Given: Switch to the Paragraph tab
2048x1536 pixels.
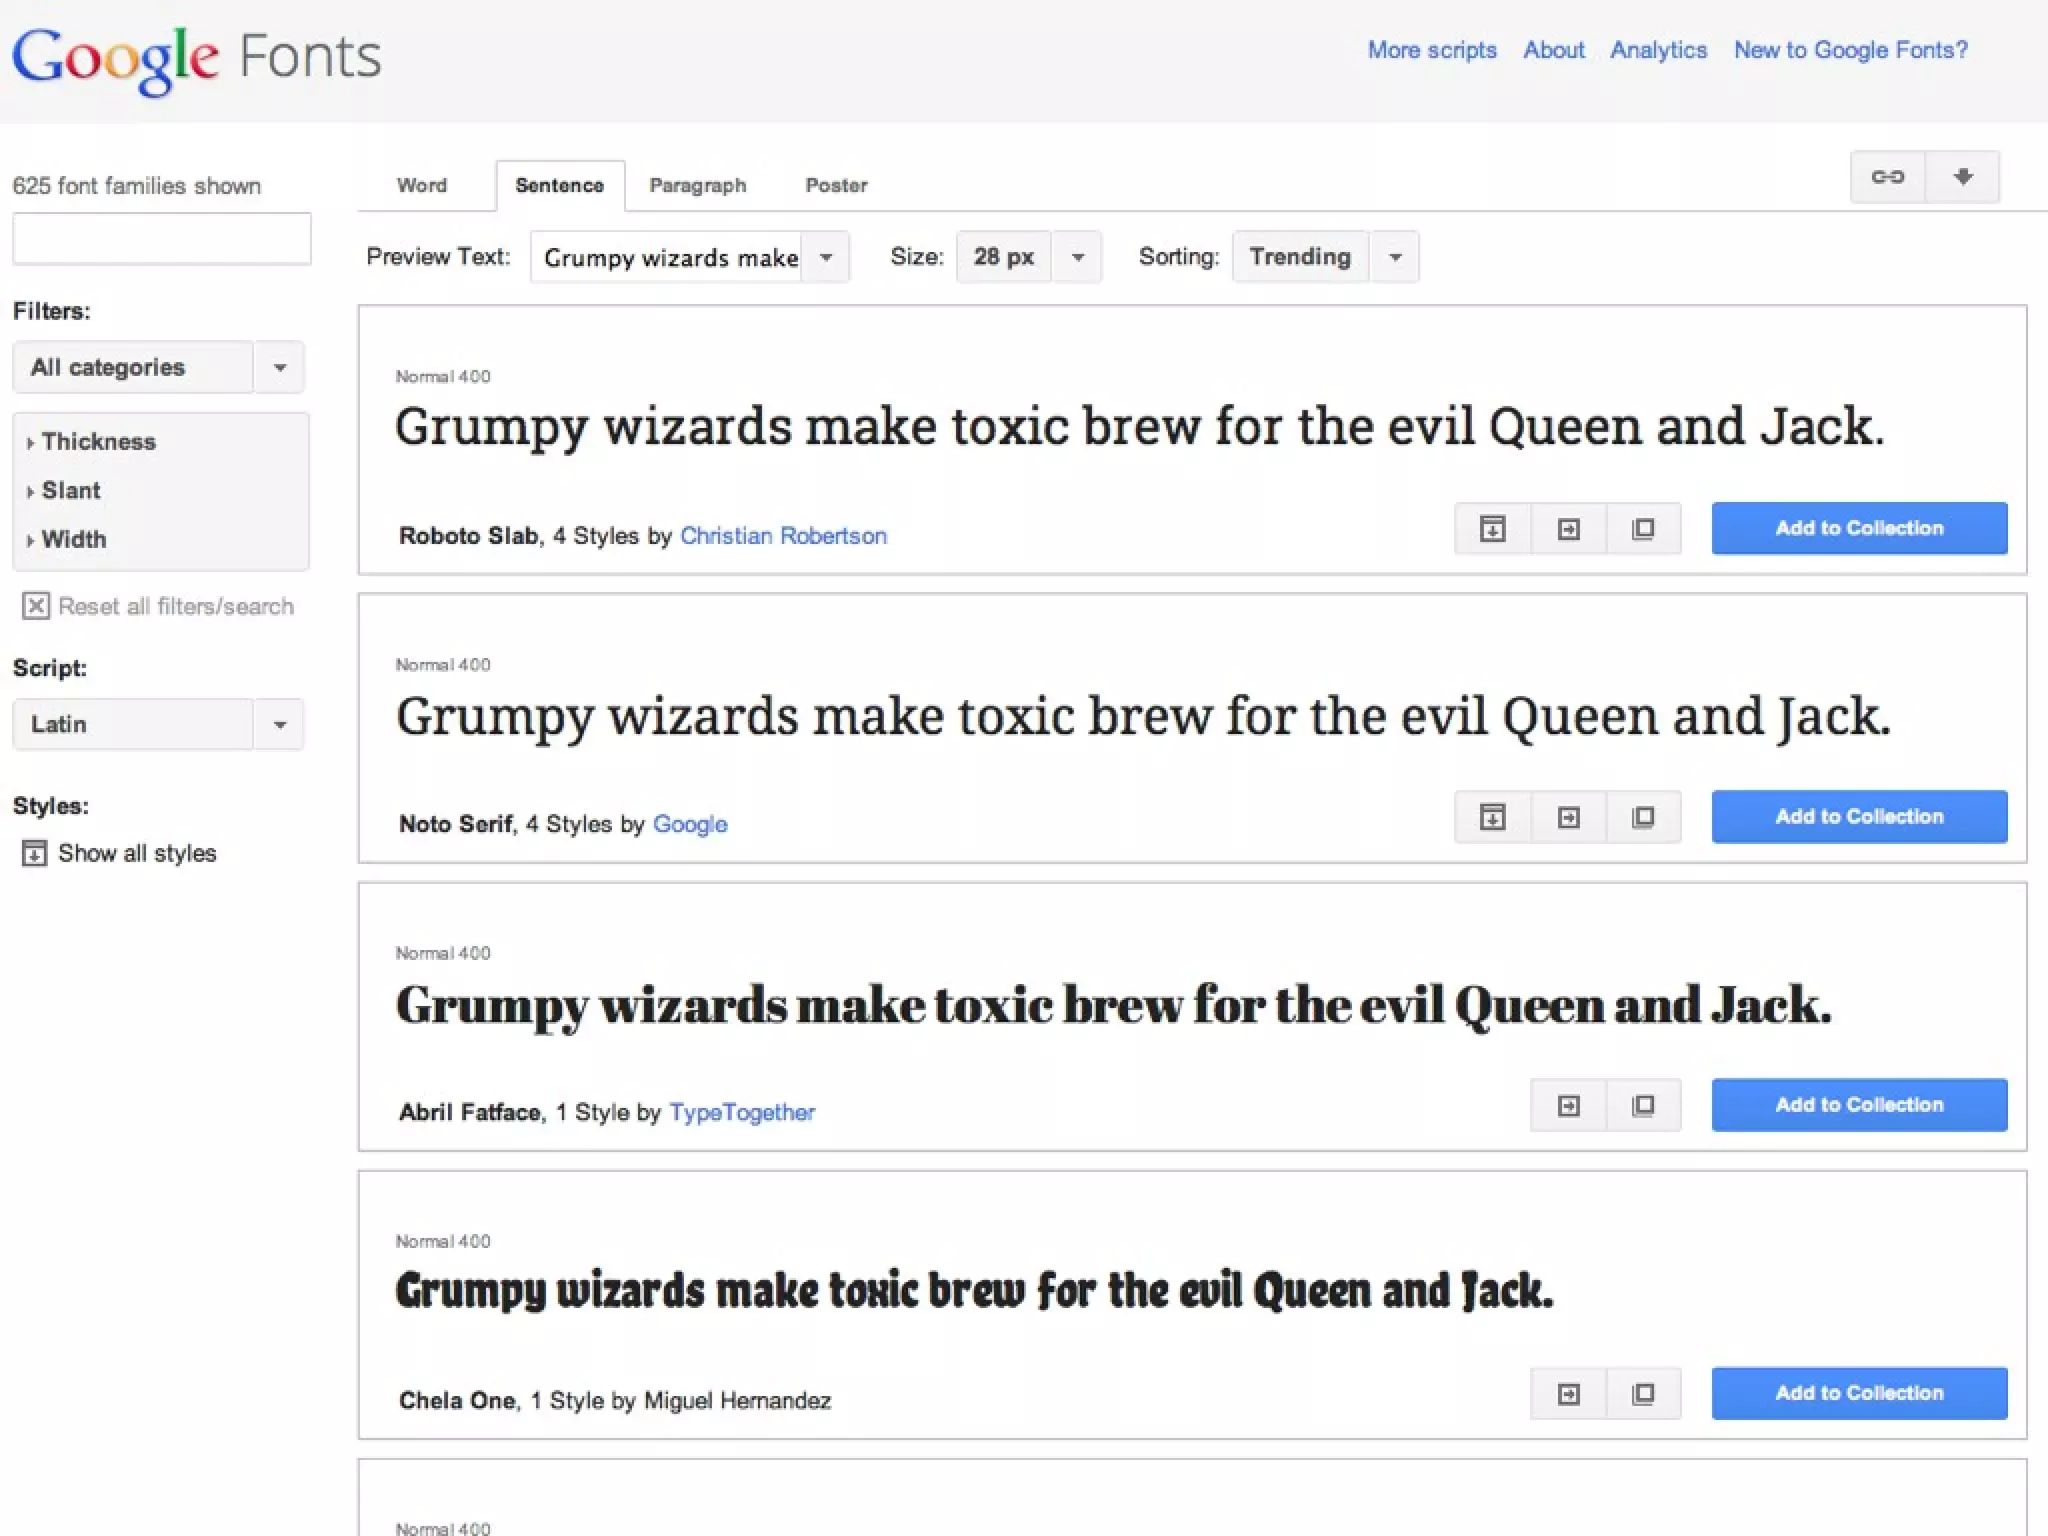Looking at the screenshot, I should (697, 185).
